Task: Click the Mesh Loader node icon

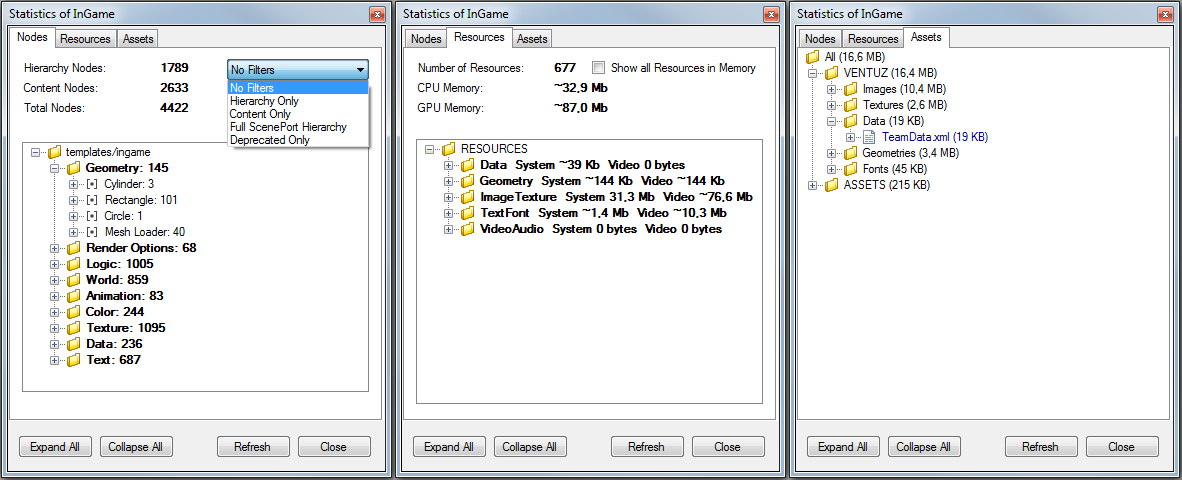Action: 92,232
